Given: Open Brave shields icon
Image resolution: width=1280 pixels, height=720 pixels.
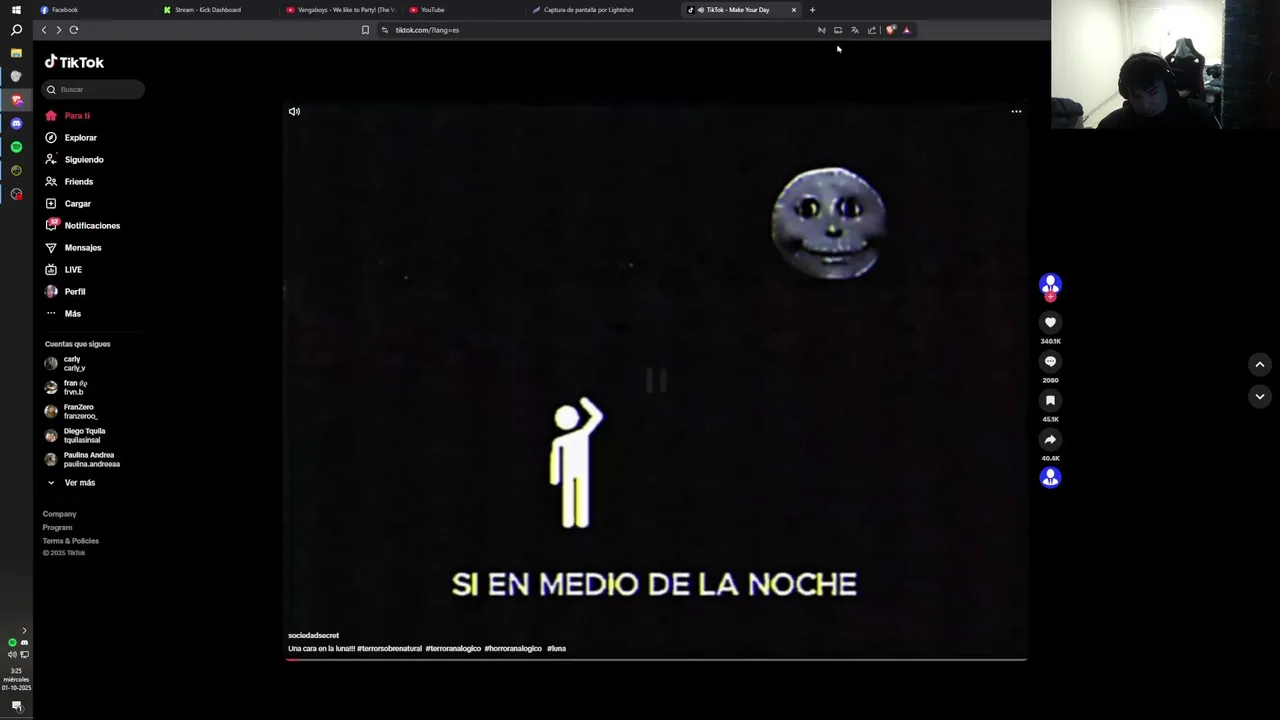Looking at the screenshot, I should [890, 30].
